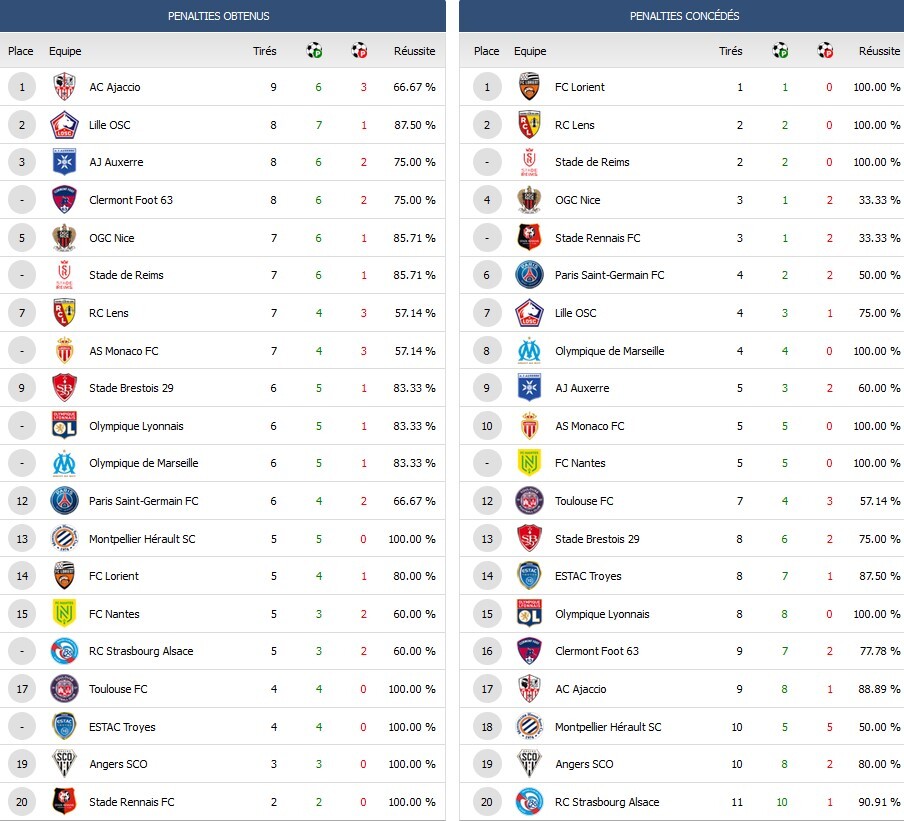Image resolution: width=904 pixels, height=821 pixels.
Task: Sort Penalties Concédés by Réussite column
Action: [x=879, y=51]
